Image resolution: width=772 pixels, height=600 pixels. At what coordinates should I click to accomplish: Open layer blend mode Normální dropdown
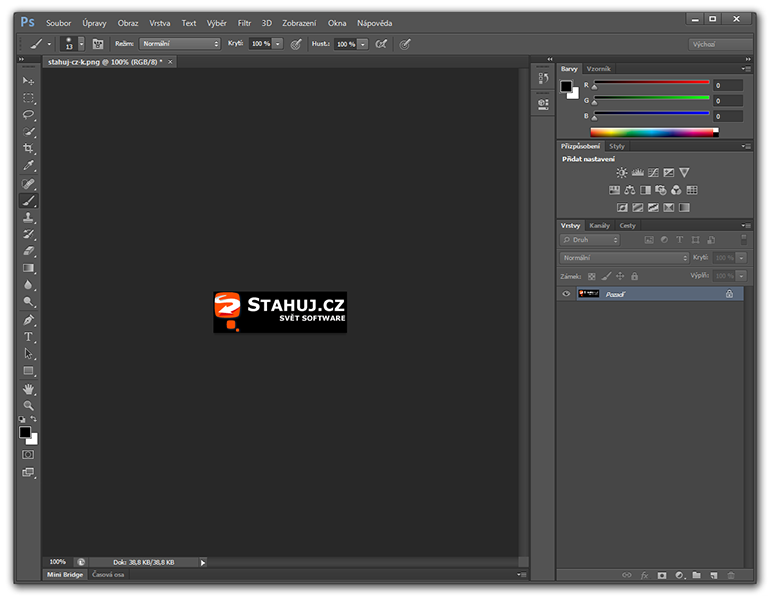pos(624,257)
